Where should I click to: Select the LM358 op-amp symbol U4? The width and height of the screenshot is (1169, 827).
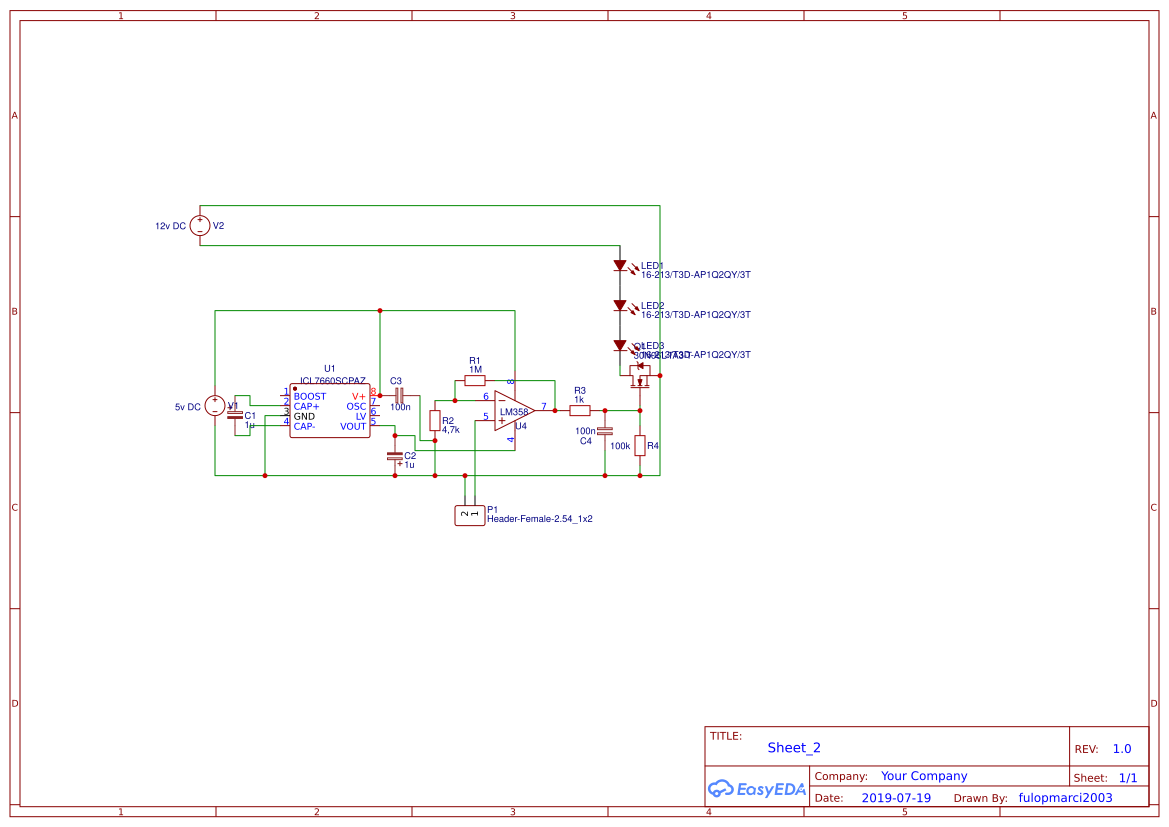point(510,410)
